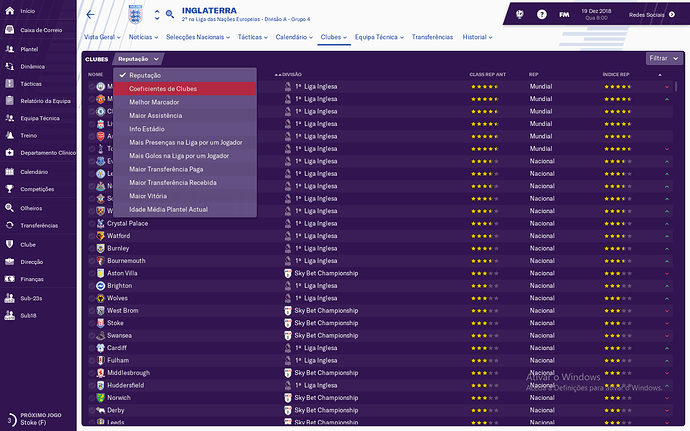This screenshot has width=690, height=431.
Task: Click the back arrow icon
Action: click(x=90, y=15)
